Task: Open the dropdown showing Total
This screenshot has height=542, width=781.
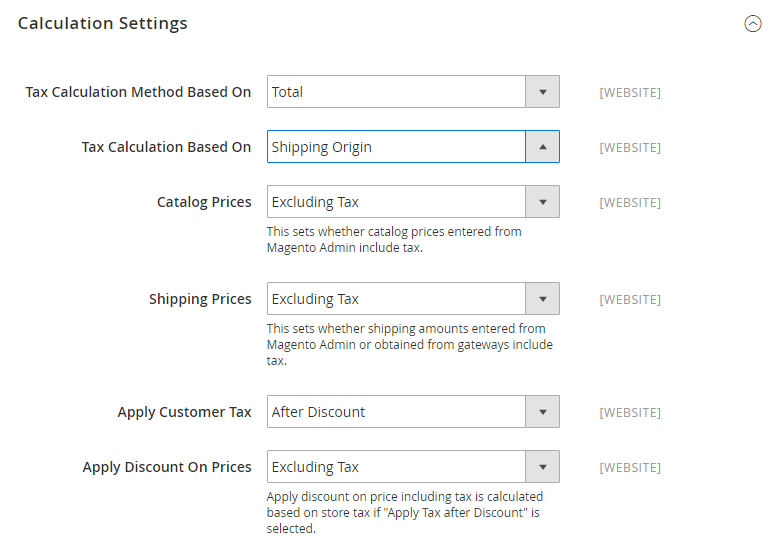Action: pos(397,92)
